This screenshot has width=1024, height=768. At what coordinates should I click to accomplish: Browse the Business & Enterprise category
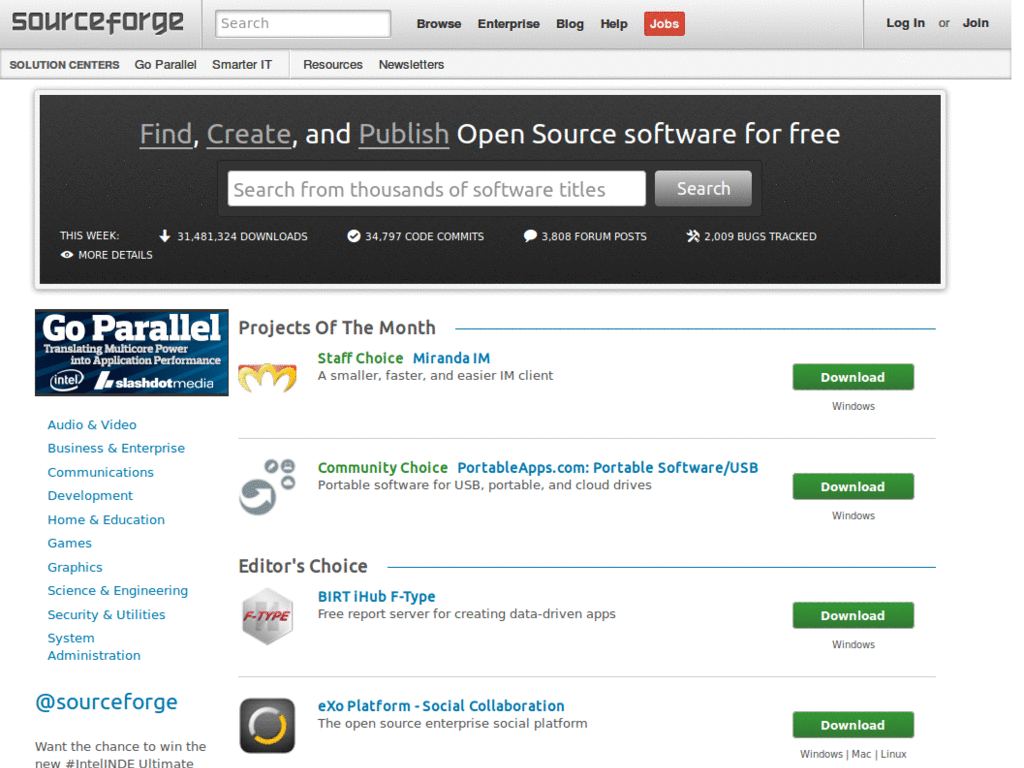click(116, 448)
